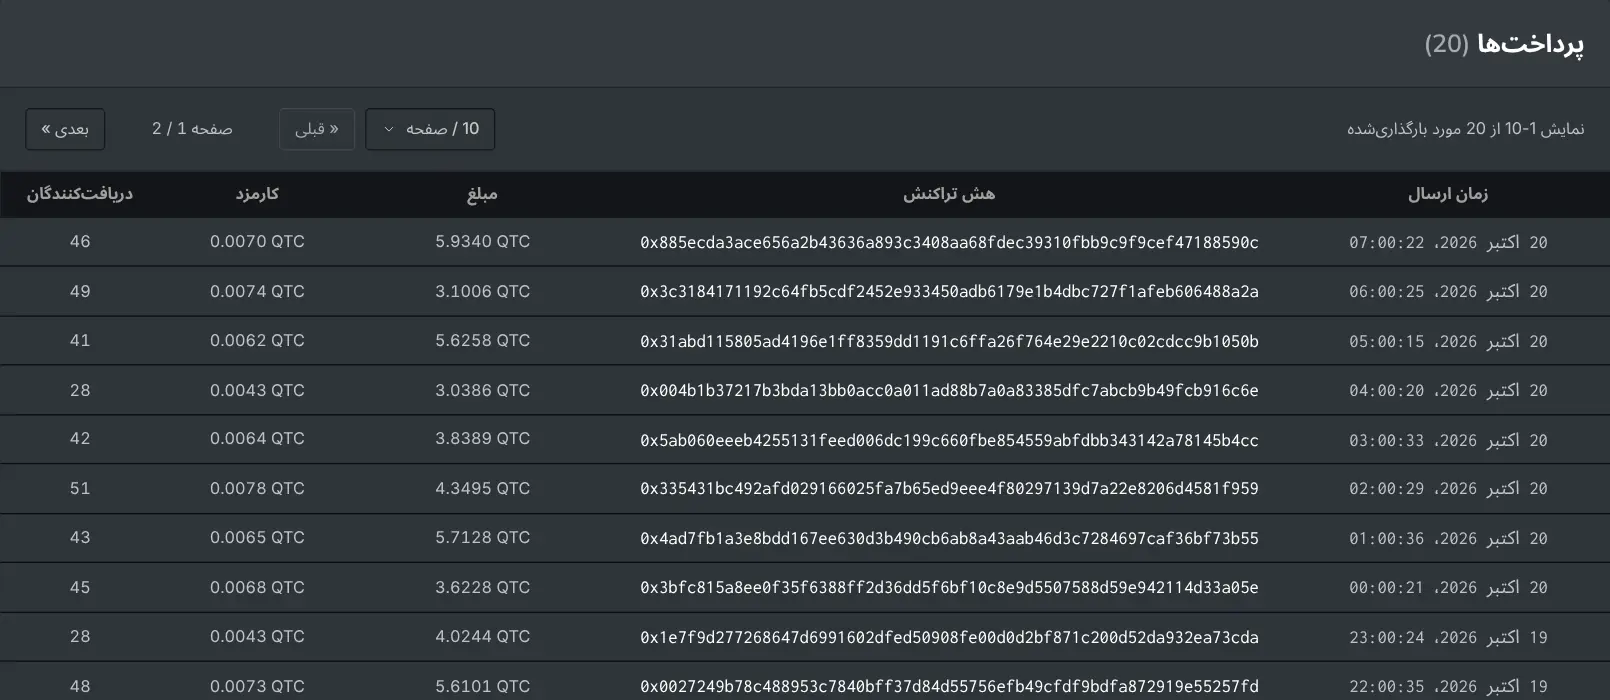Click the کارمزد column header
Screen dimensions: 1610x700
257,194
